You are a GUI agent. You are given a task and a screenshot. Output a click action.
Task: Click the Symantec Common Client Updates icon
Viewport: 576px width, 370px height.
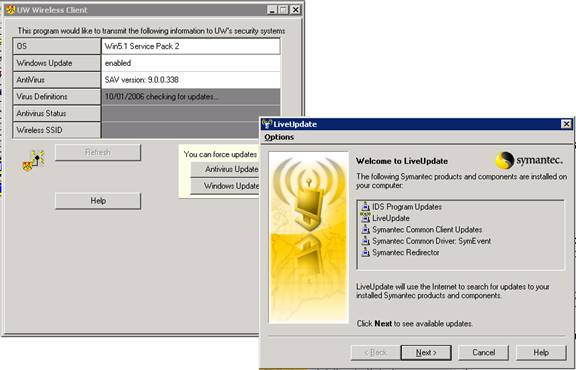click(365, 229)
